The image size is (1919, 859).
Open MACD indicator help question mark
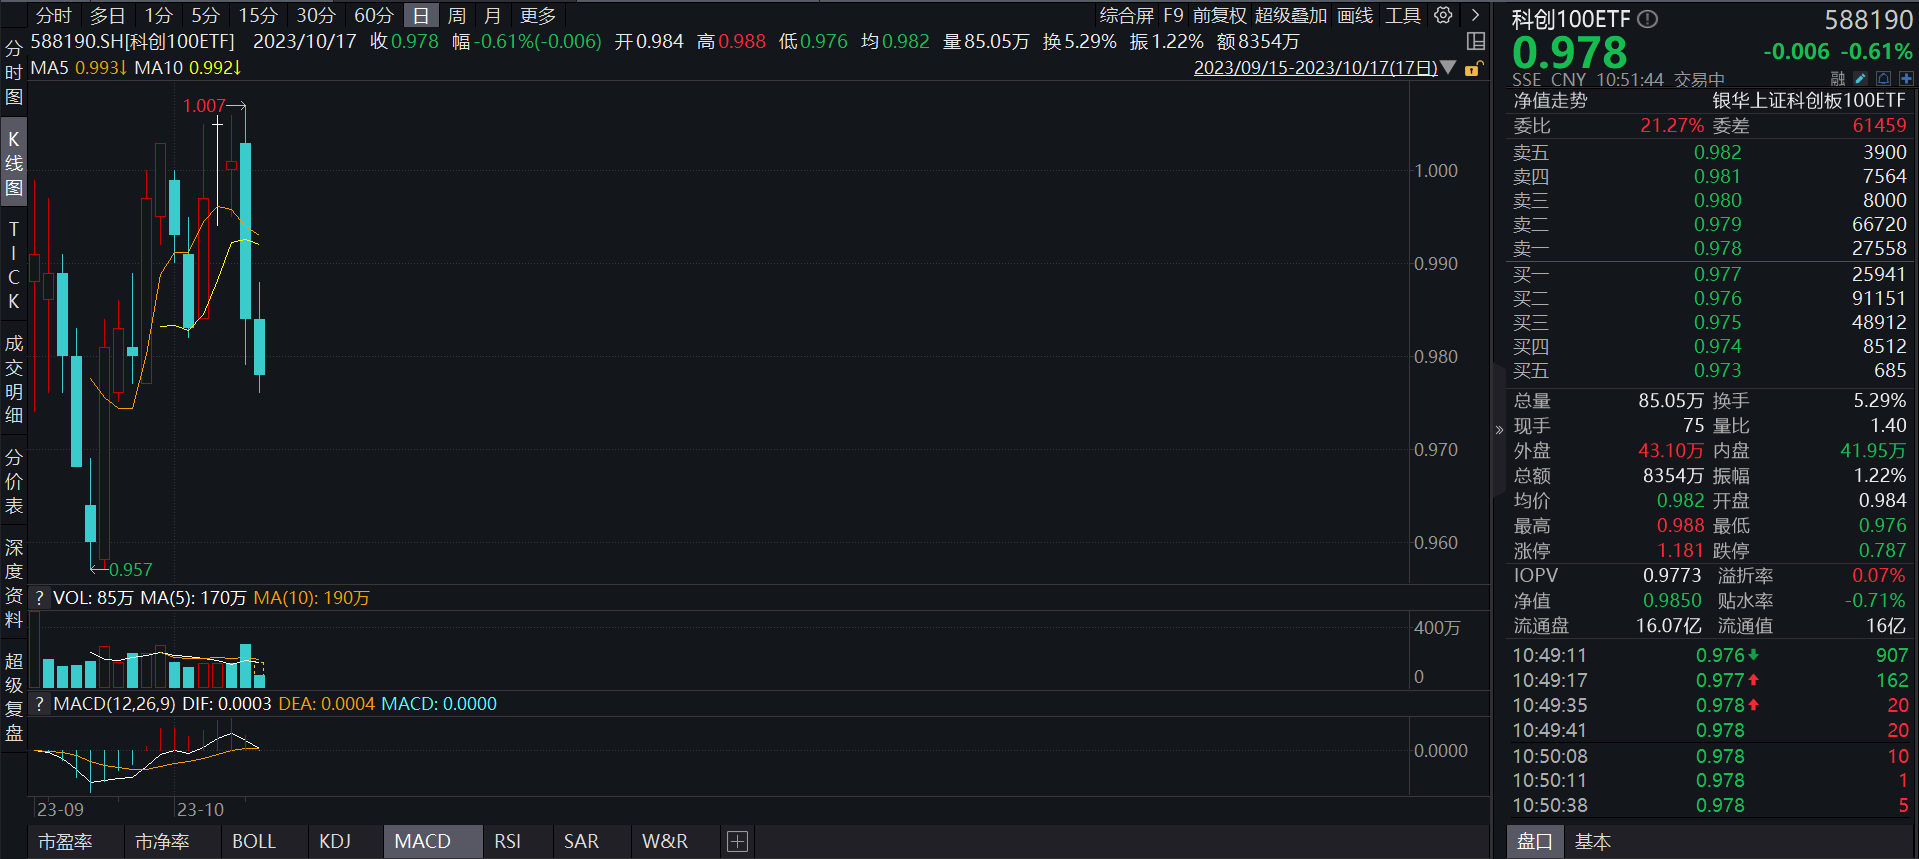point(39,704)
